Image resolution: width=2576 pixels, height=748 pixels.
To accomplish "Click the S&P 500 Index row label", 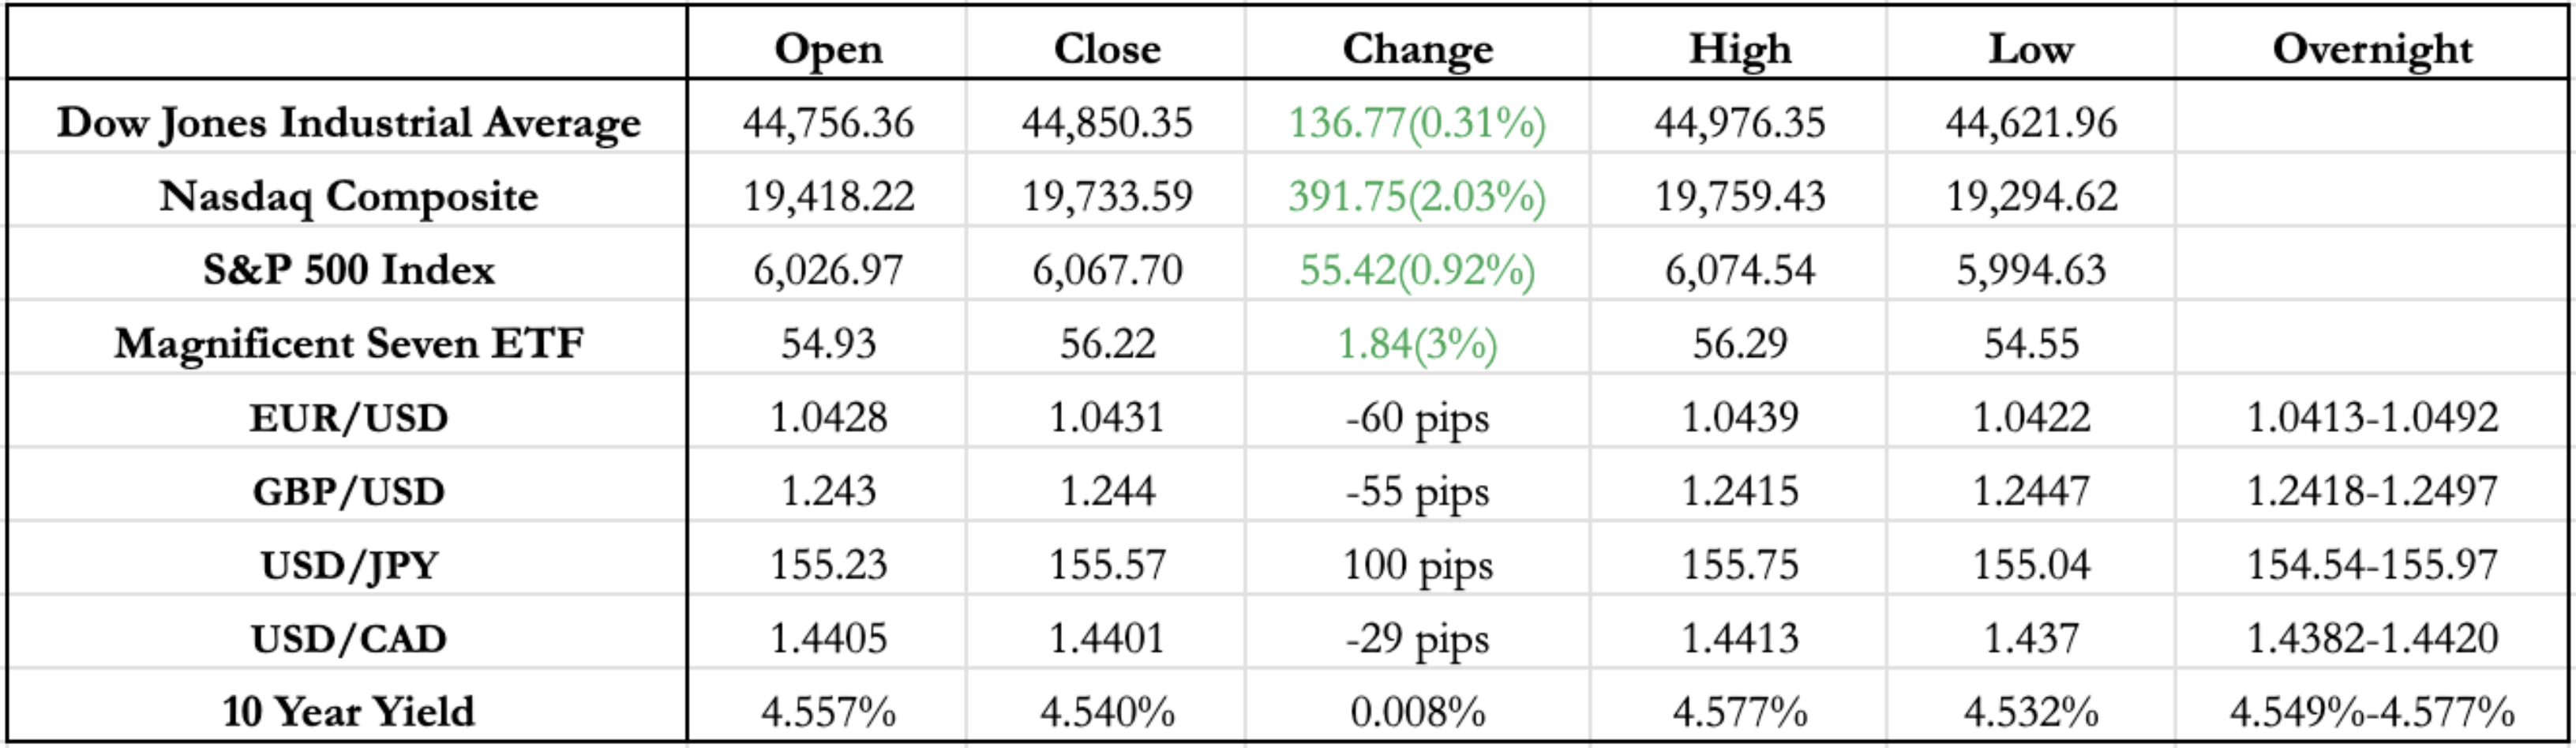I will click(x=349, y=270).
